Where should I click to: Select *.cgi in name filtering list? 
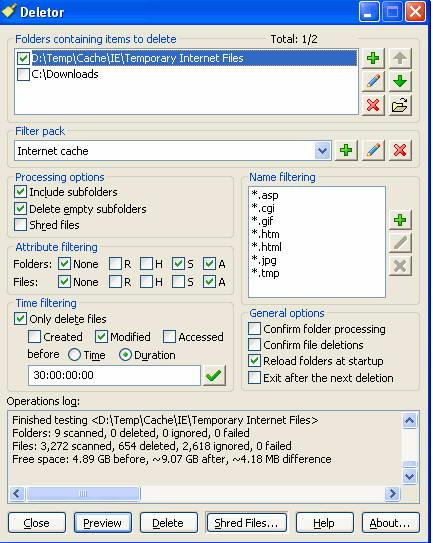pos(263,208)
